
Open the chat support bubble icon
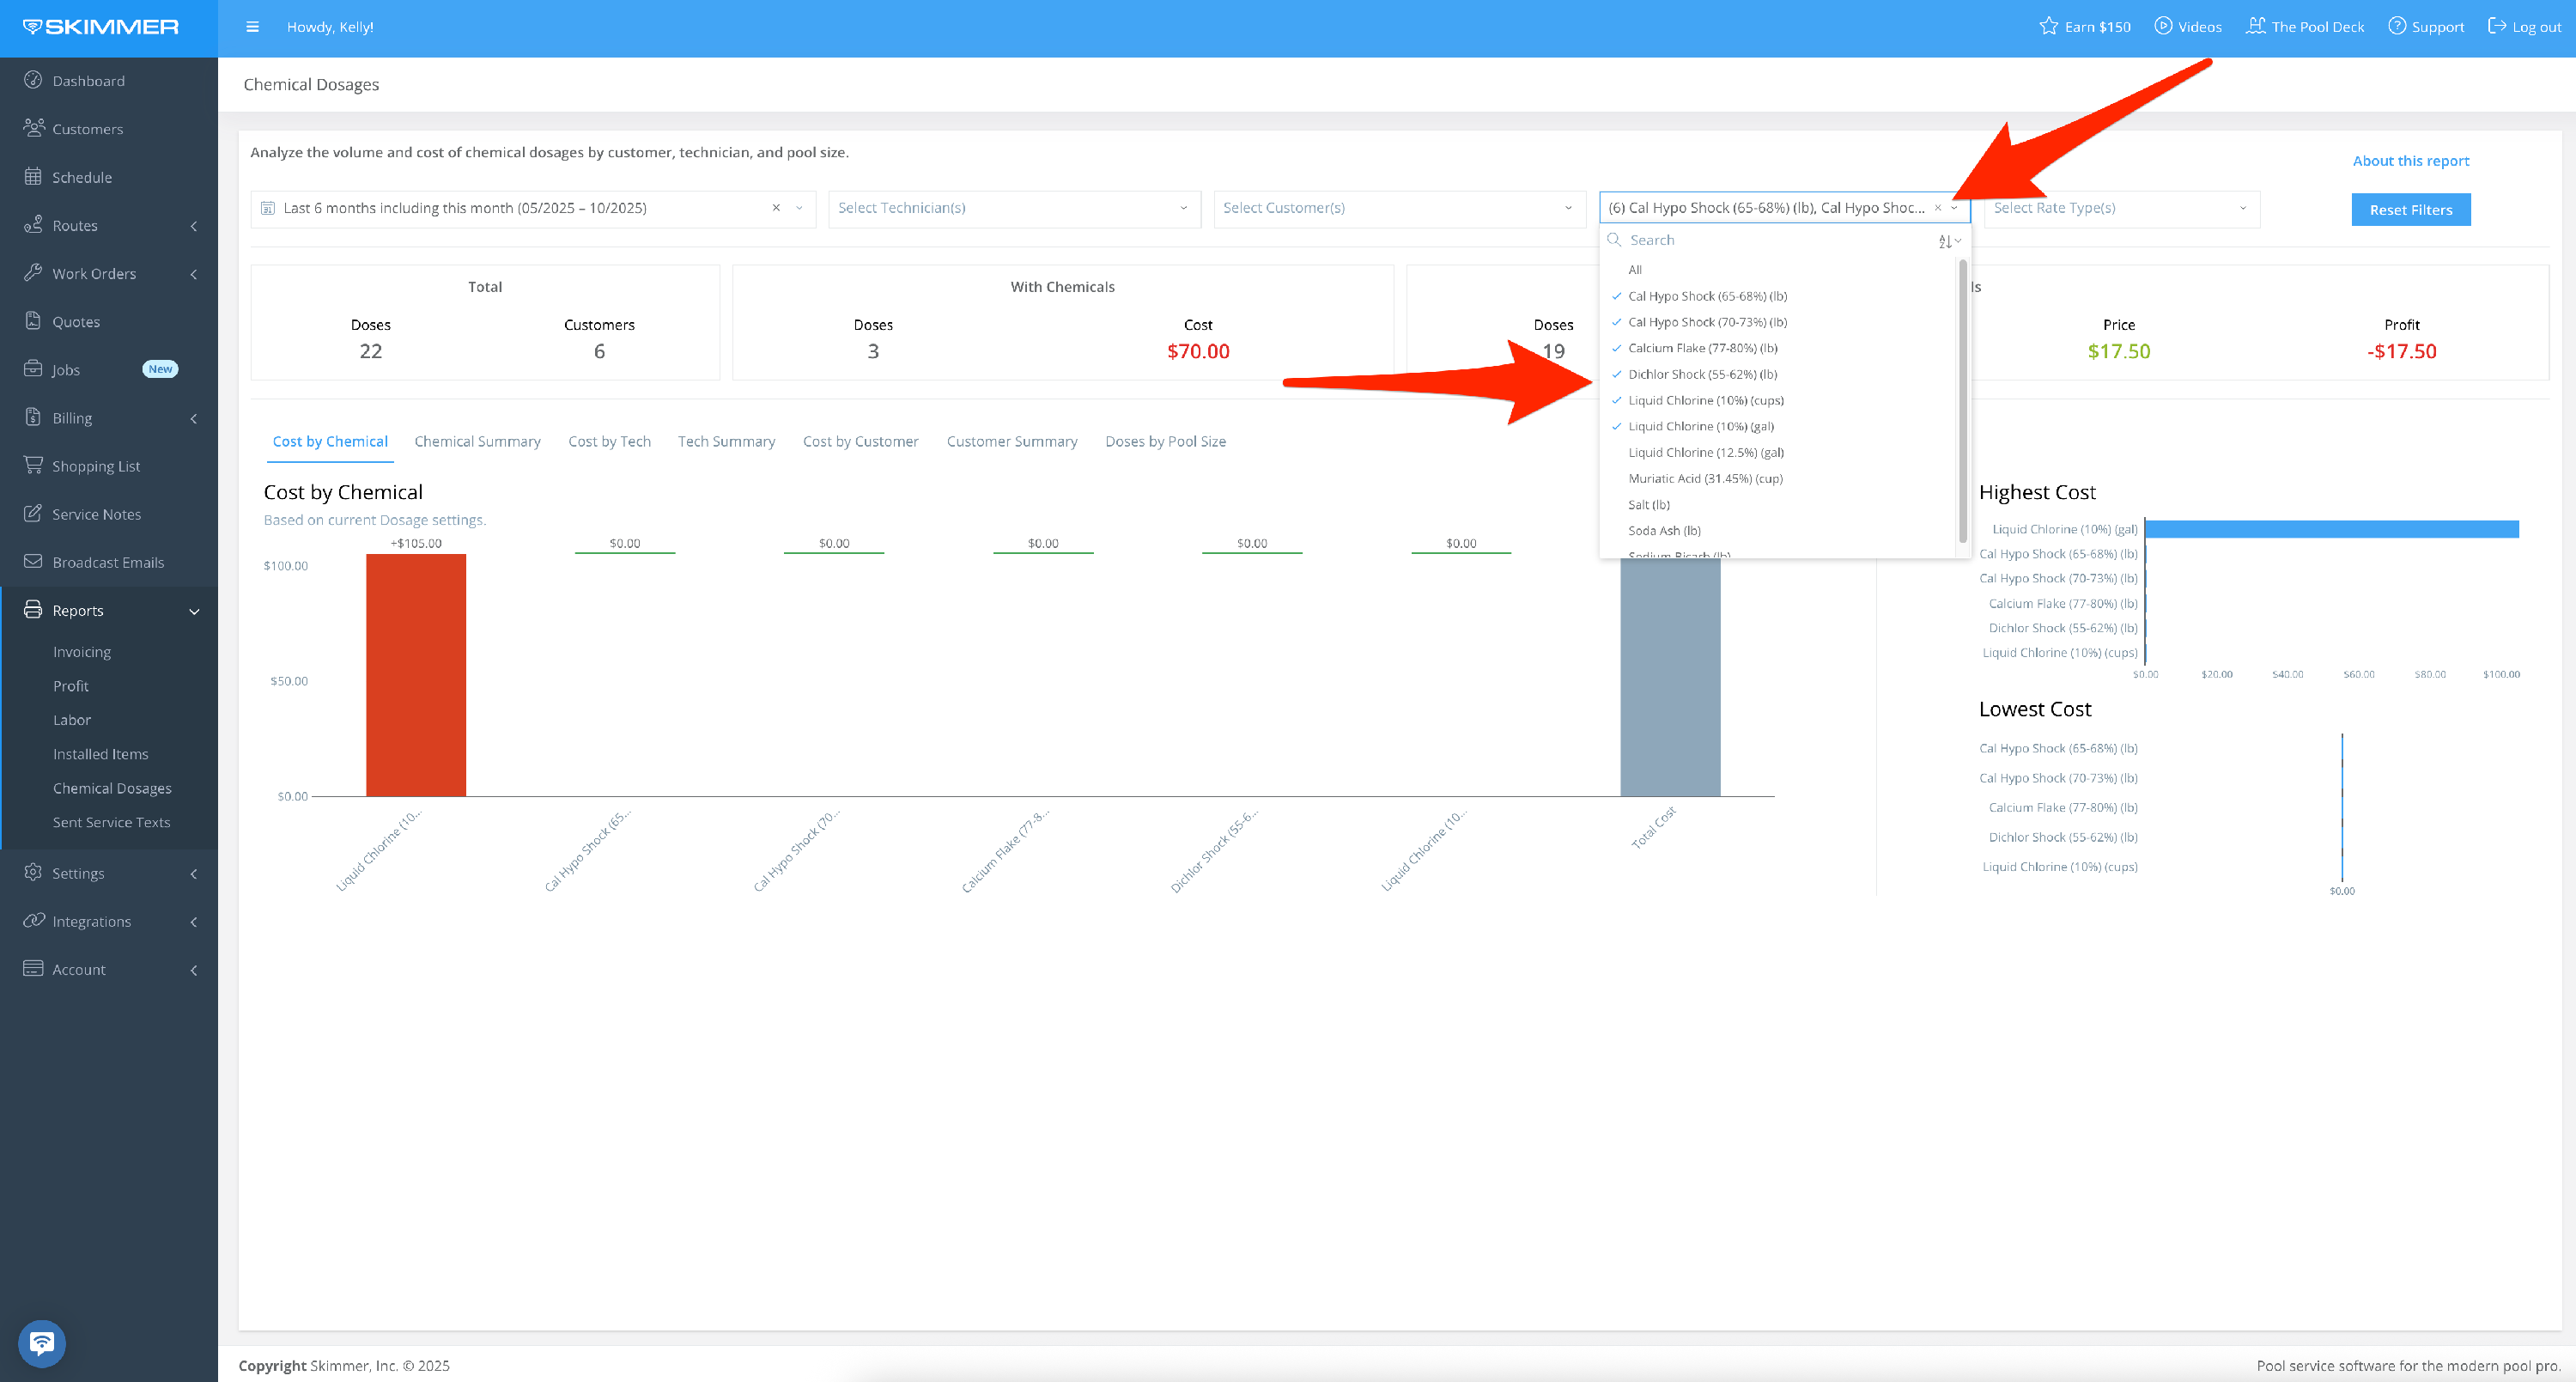[42, 1343]
